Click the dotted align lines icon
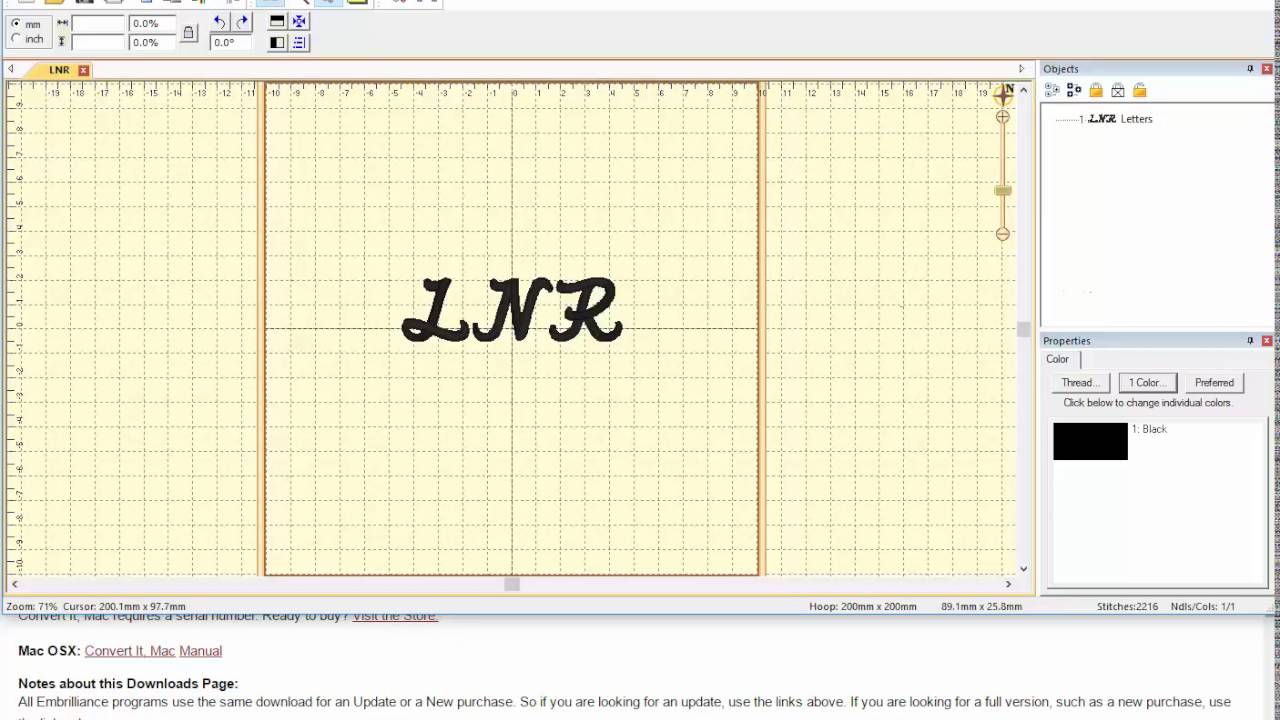 click(x=299, y=42)
